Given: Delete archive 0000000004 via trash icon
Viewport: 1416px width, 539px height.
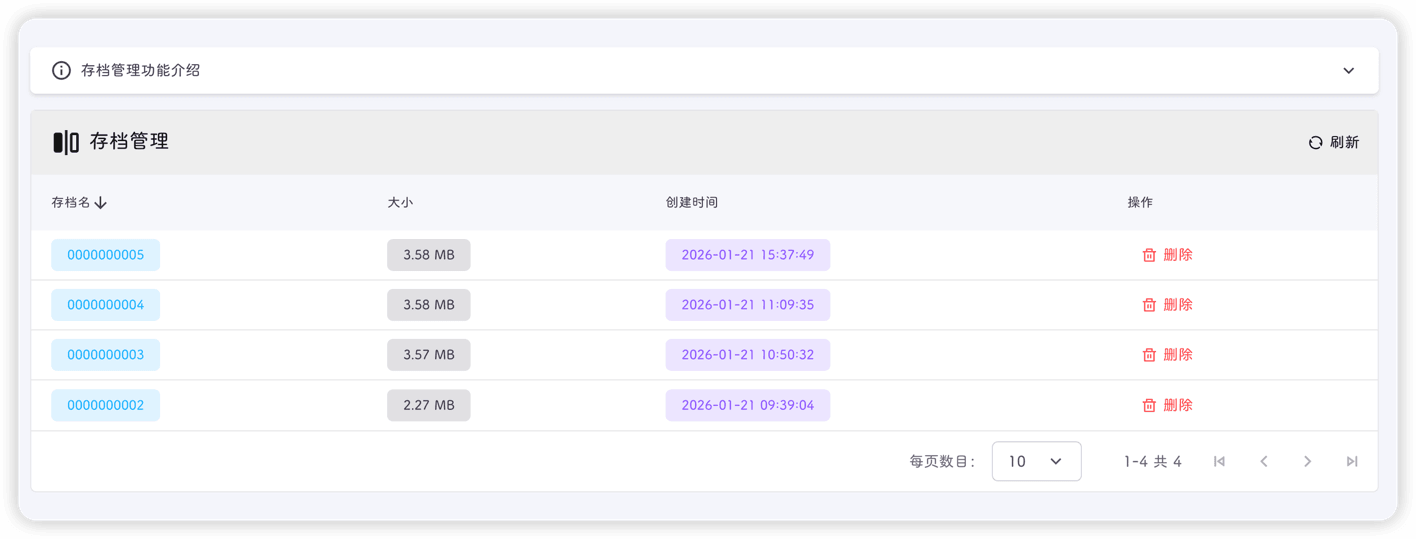Looking at the screenshot, I should (1149, 305).
